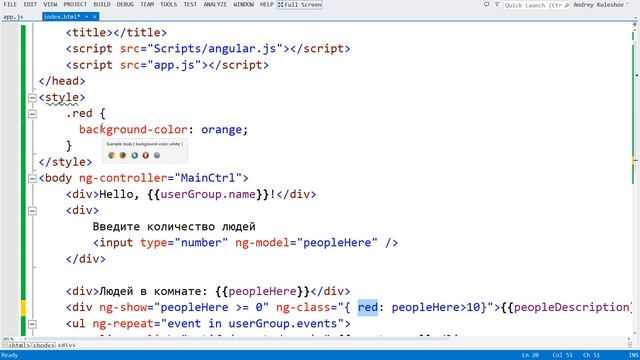
Task: Open the HELP menu
Action: [x=267, y=4]
